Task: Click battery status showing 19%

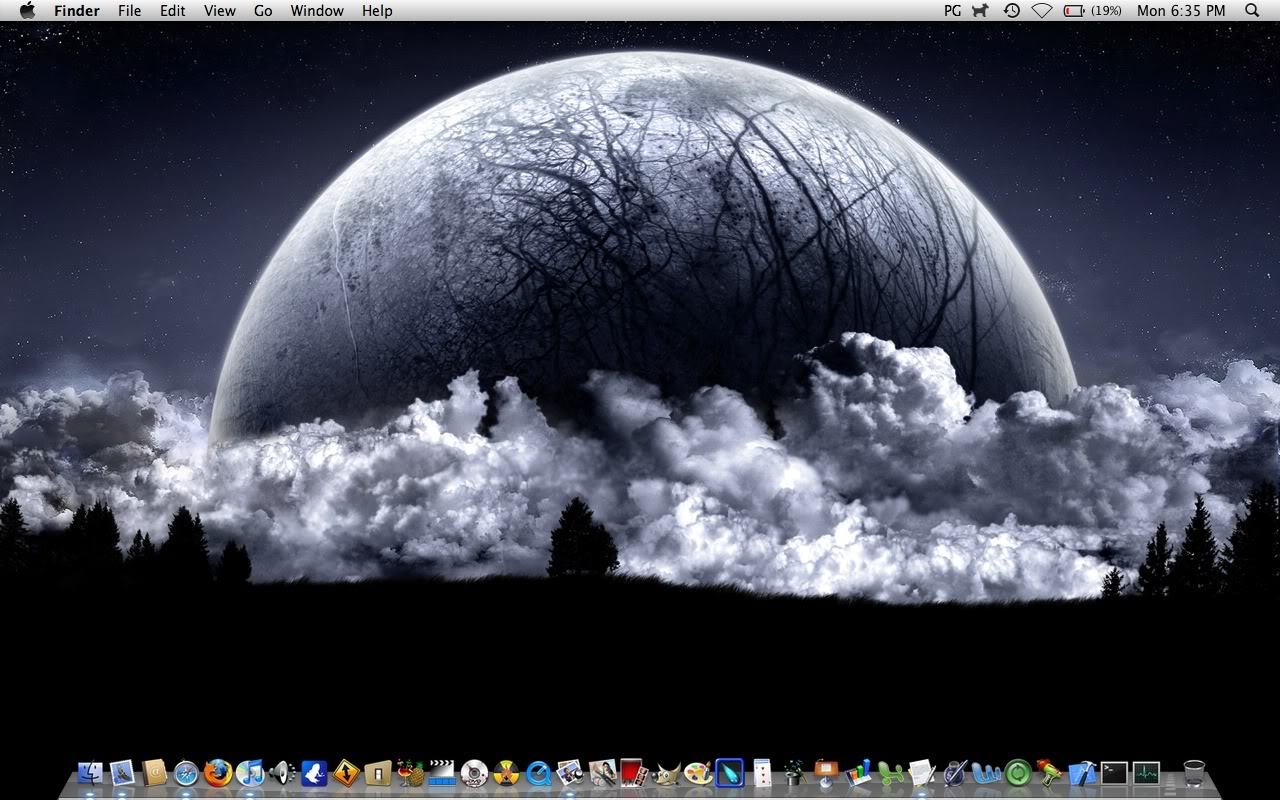Action: [x=1092, y=10]
